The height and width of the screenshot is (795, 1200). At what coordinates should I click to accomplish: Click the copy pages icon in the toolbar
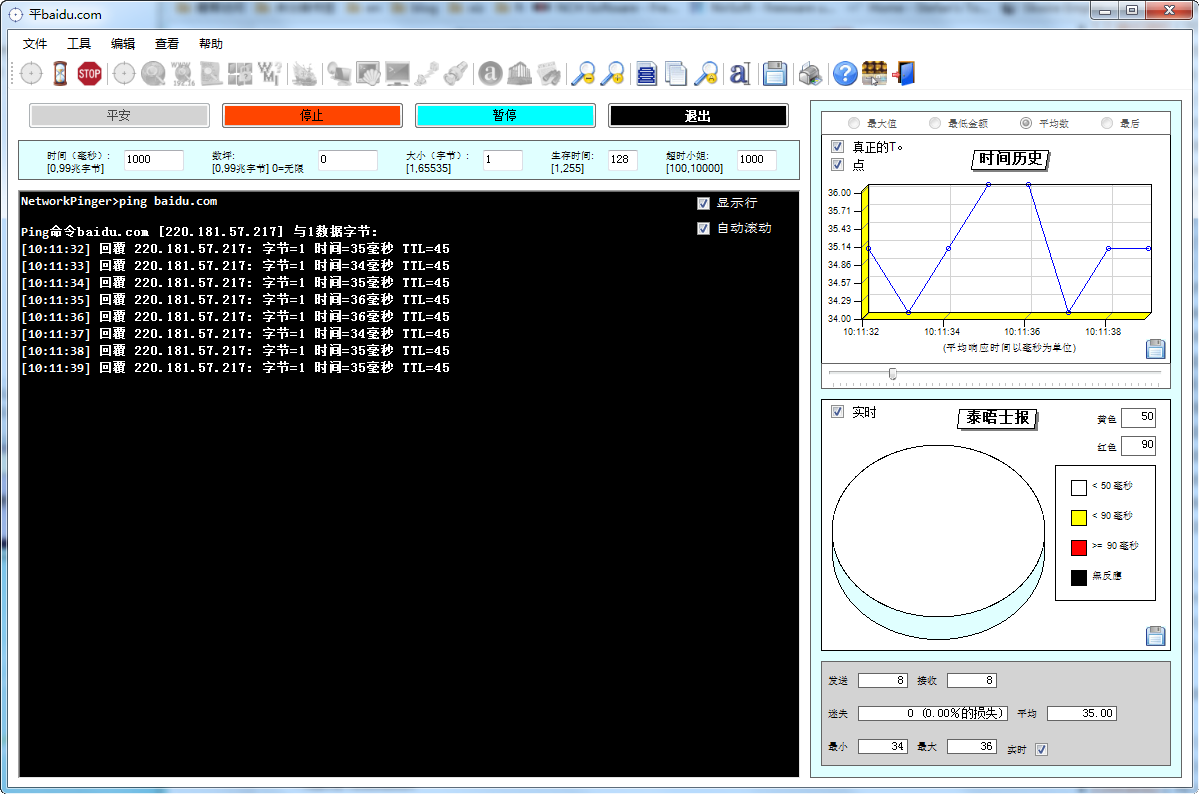pyautogui.click(x=676, y=73)
